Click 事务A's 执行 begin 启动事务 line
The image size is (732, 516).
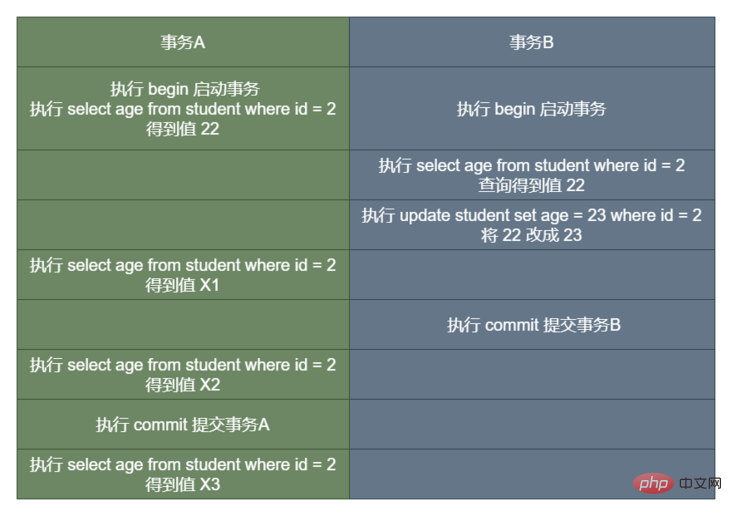coord(185,89)
